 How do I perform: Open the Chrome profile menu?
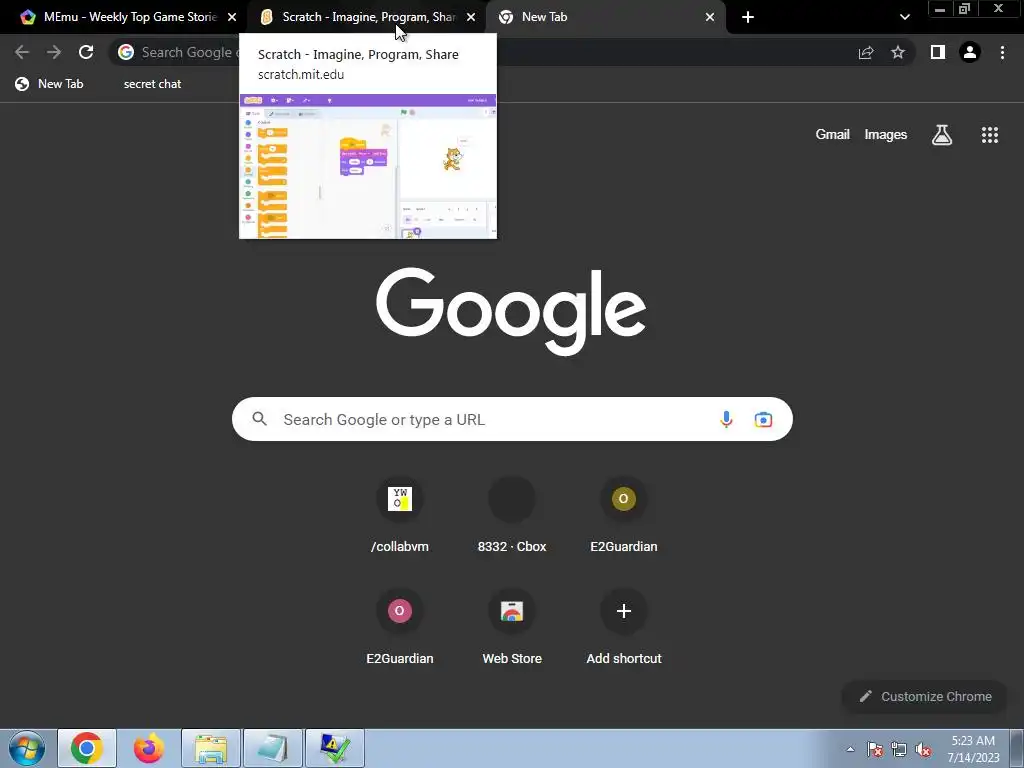point(970,52)
